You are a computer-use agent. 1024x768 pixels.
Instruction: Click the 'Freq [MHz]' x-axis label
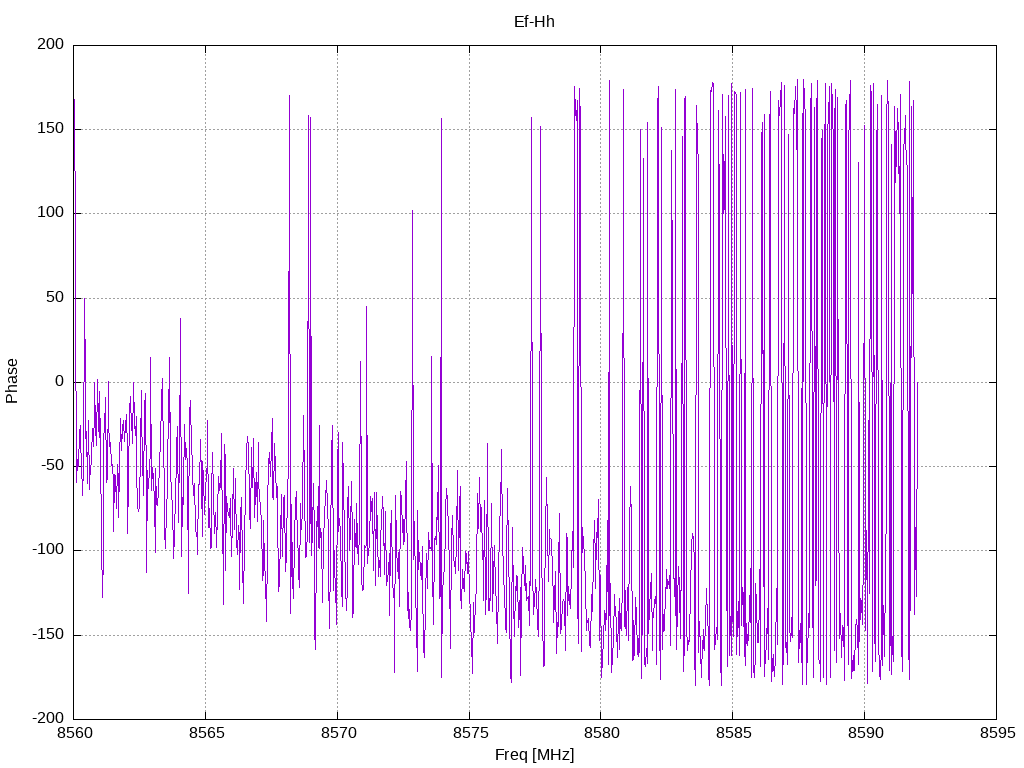coord(534,754)
